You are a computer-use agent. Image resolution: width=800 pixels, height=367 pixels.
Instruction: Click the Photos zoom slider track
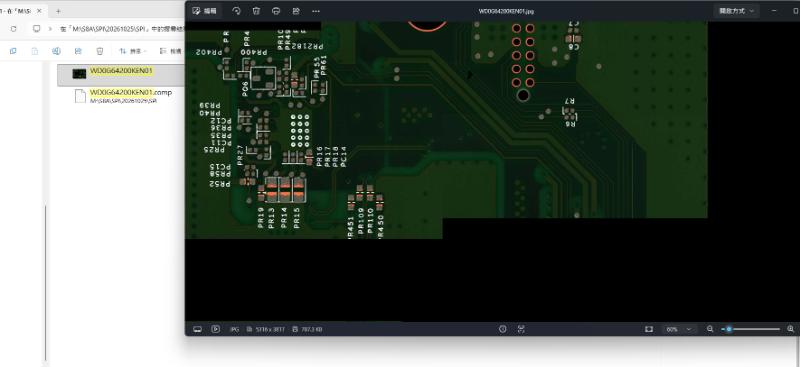coord(751,329)
